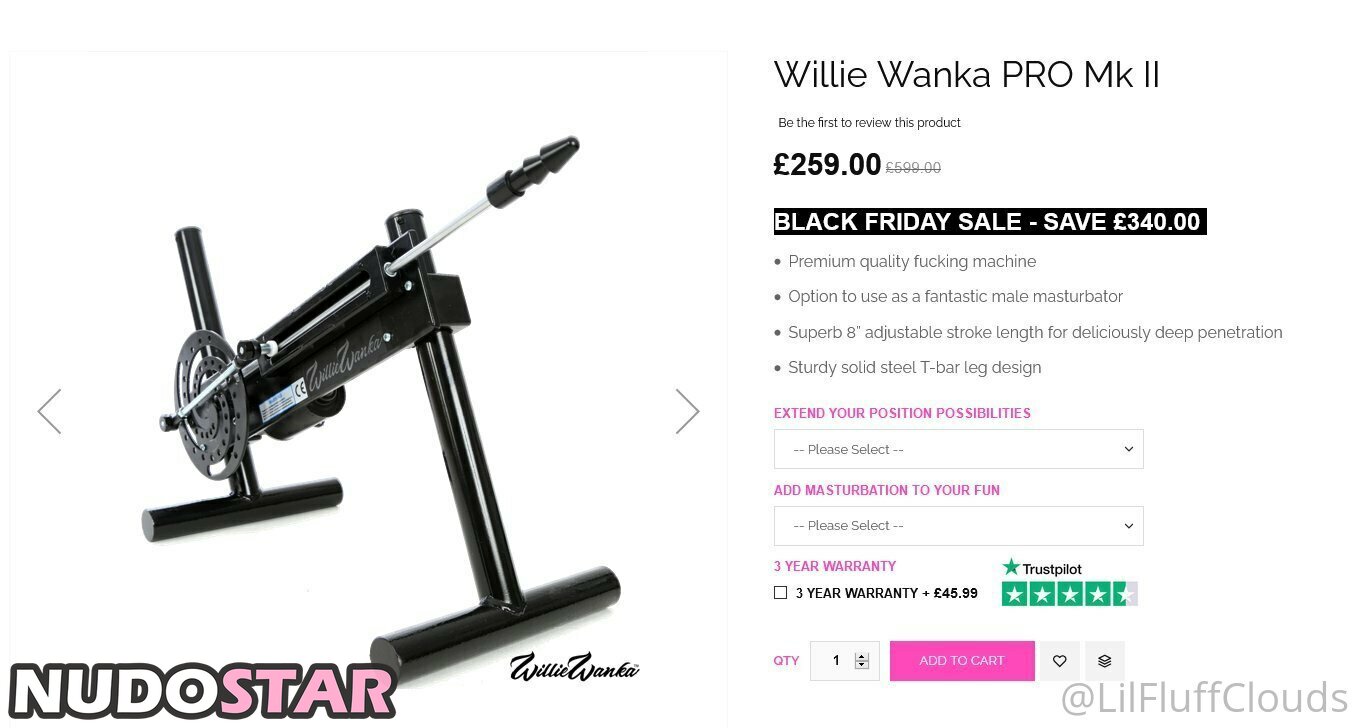Click the compare layers icon
This screenshot has width=1354, height=728.
[1105, 661]
